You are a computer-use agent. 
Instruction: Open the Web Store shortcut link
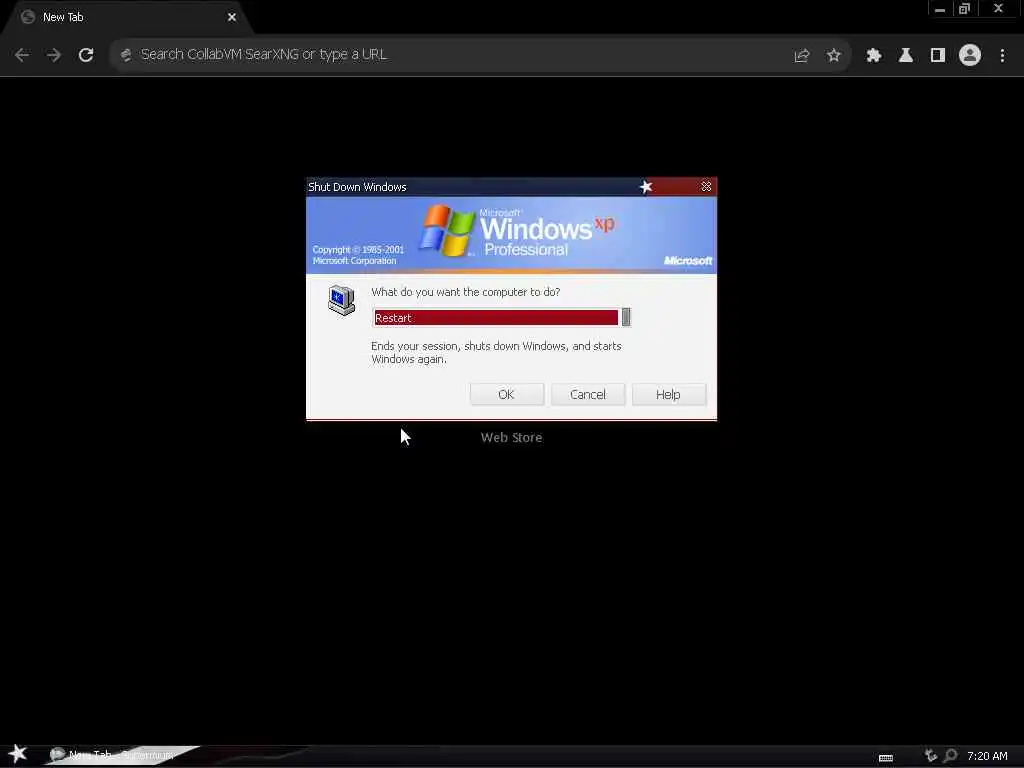click(x=511, y=438)
